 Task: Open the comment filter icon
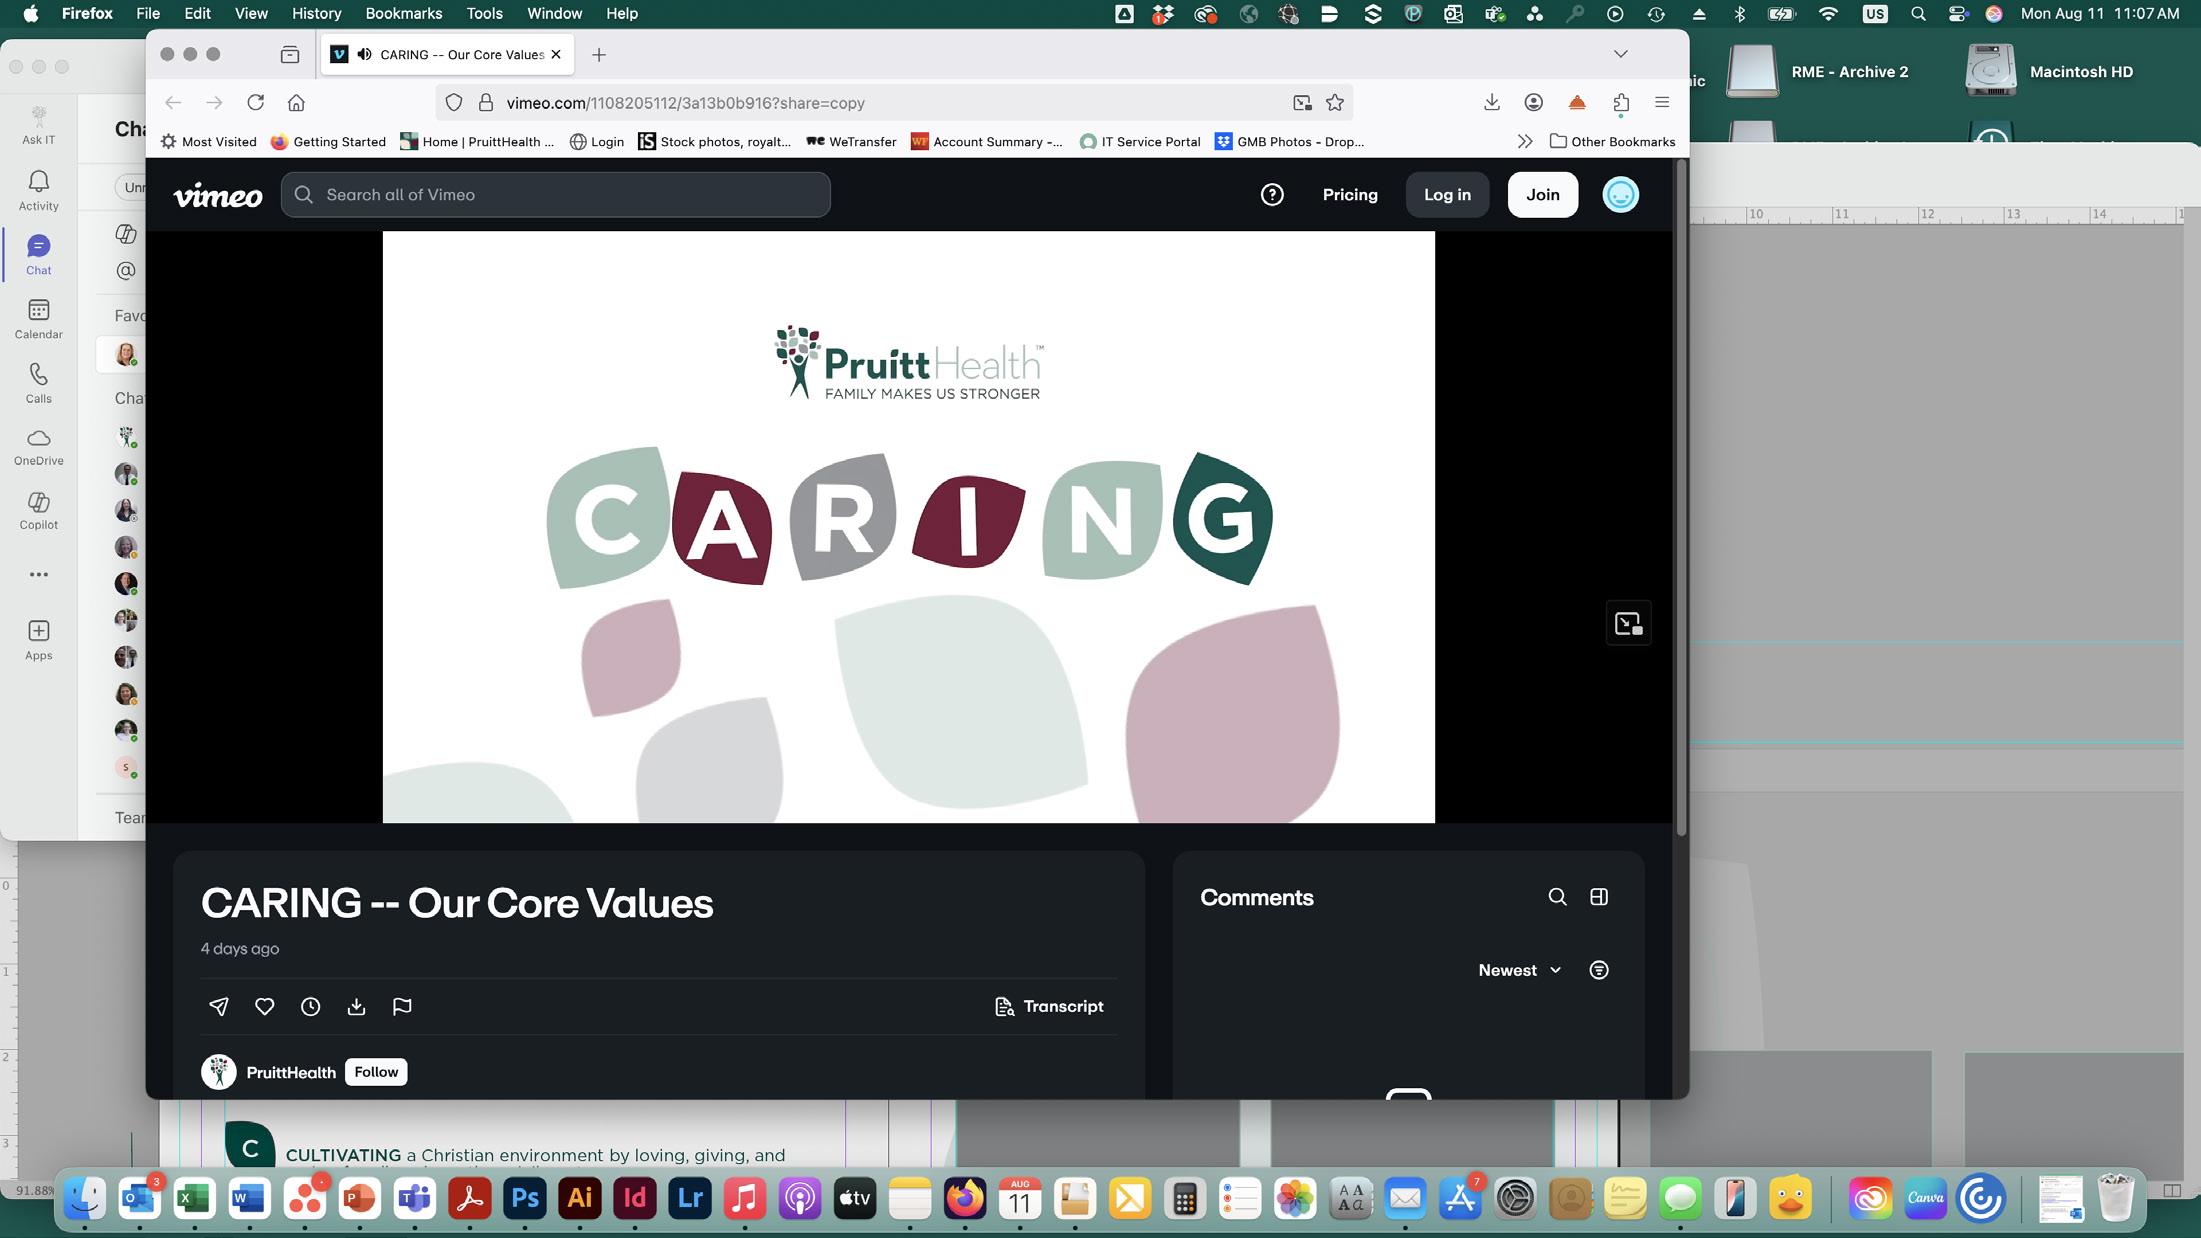pos(1598,970)
